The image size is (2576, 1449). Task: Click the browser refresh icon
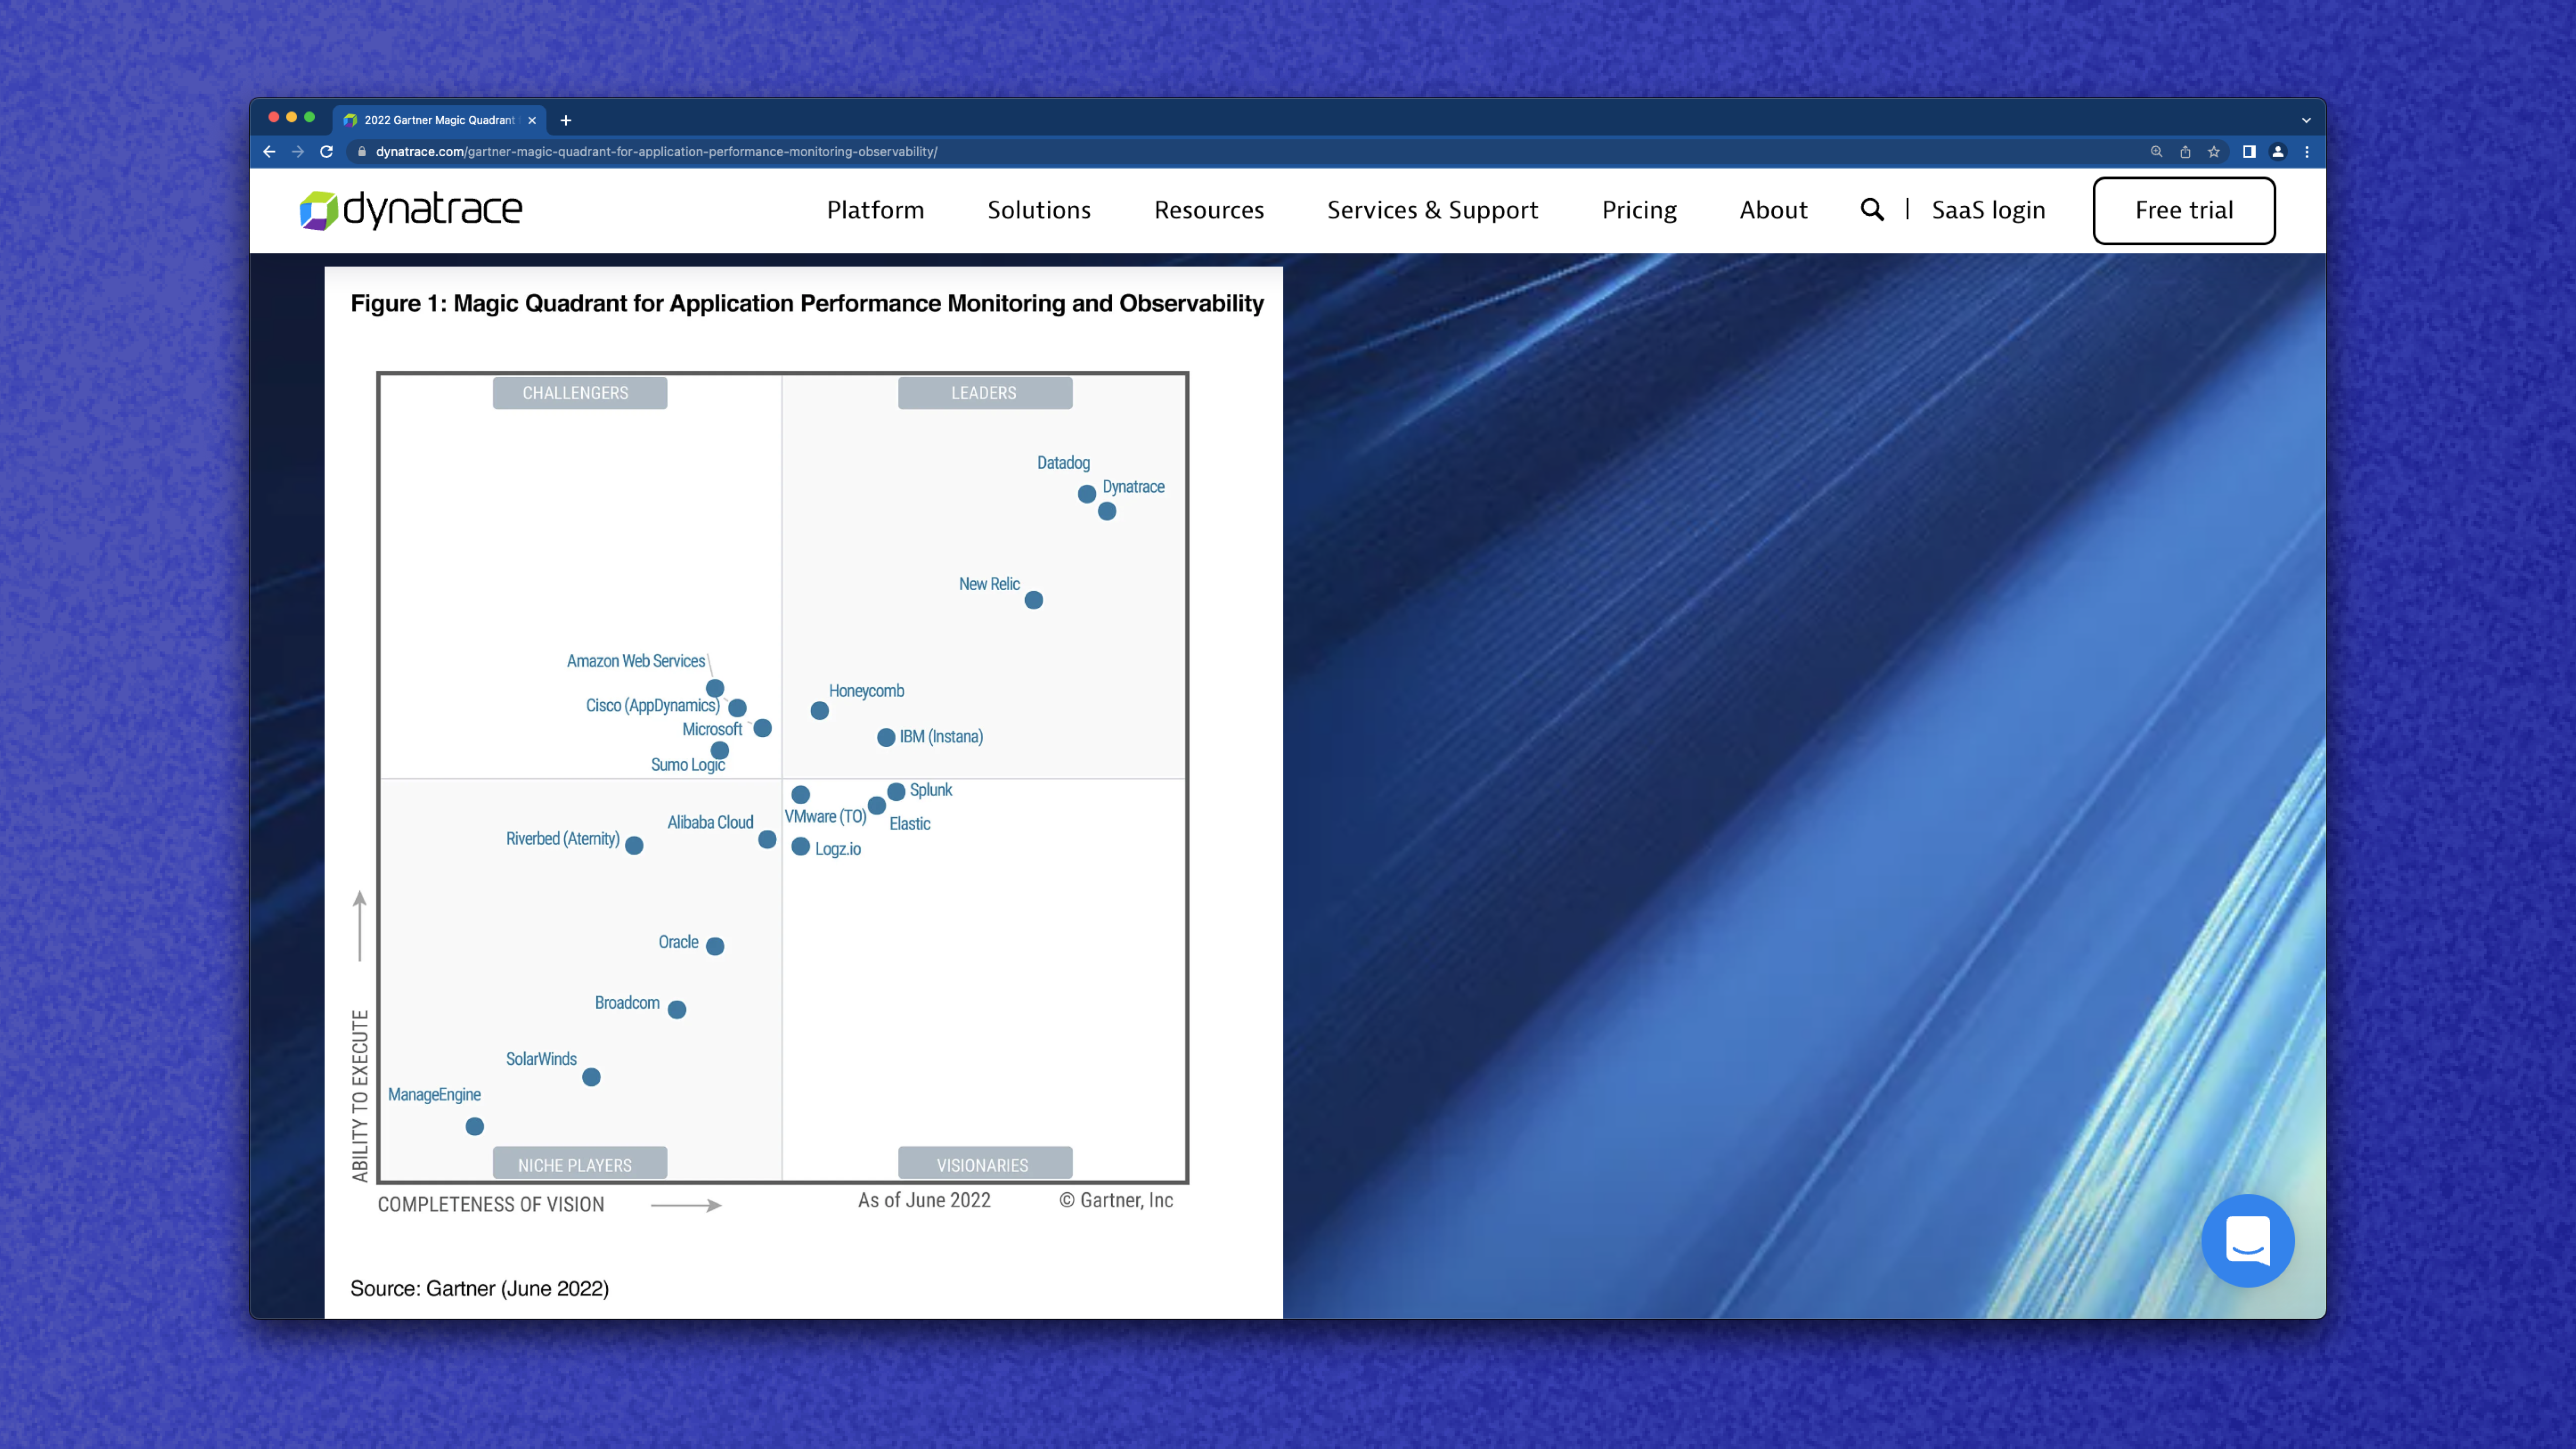[x=326, y=150]
